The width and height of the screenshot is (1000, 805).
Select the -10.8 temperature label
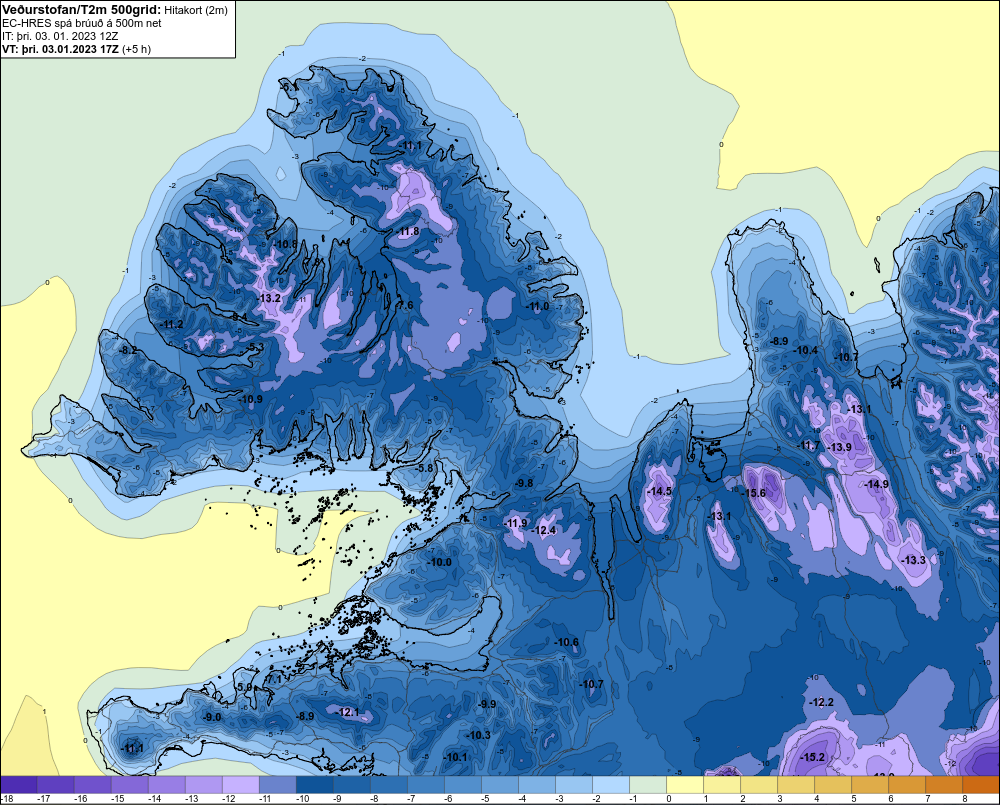(x=286, y=244)
